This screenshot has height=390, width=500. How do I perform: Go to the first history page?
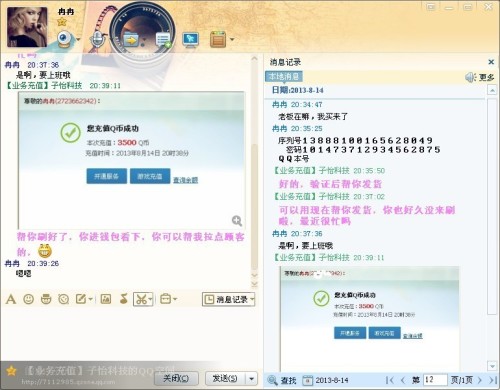pyautogui.click(x=389, y=380)
